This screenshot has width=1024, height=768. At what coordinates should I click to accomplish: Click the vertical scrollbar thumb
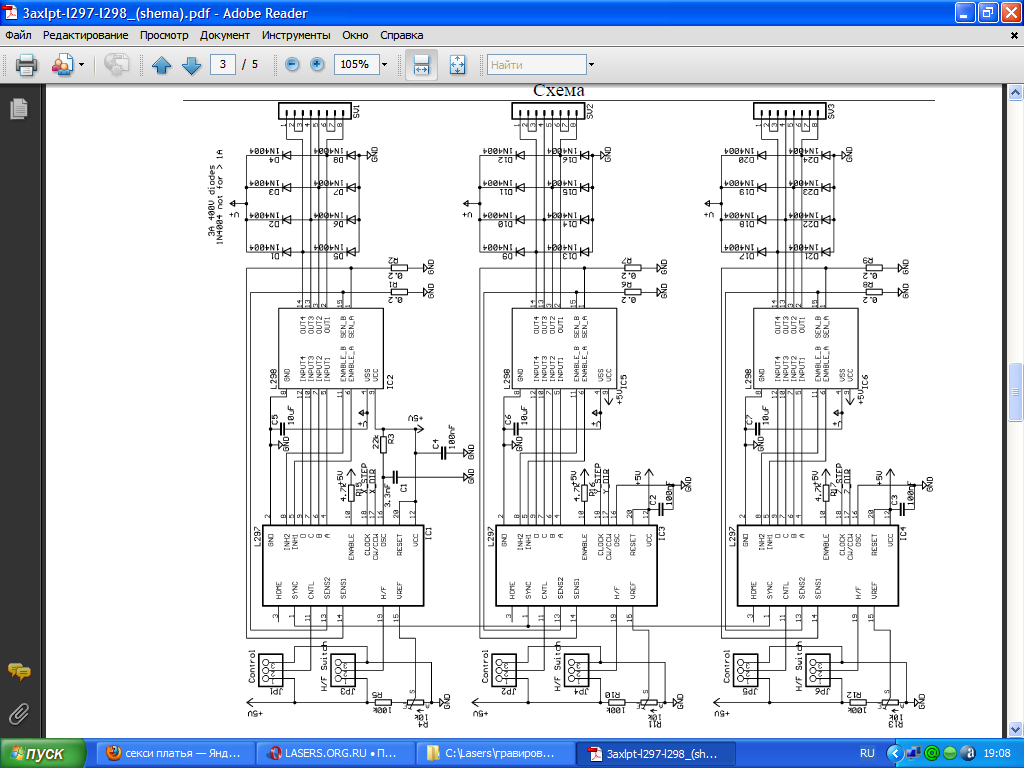(1015, 392)
